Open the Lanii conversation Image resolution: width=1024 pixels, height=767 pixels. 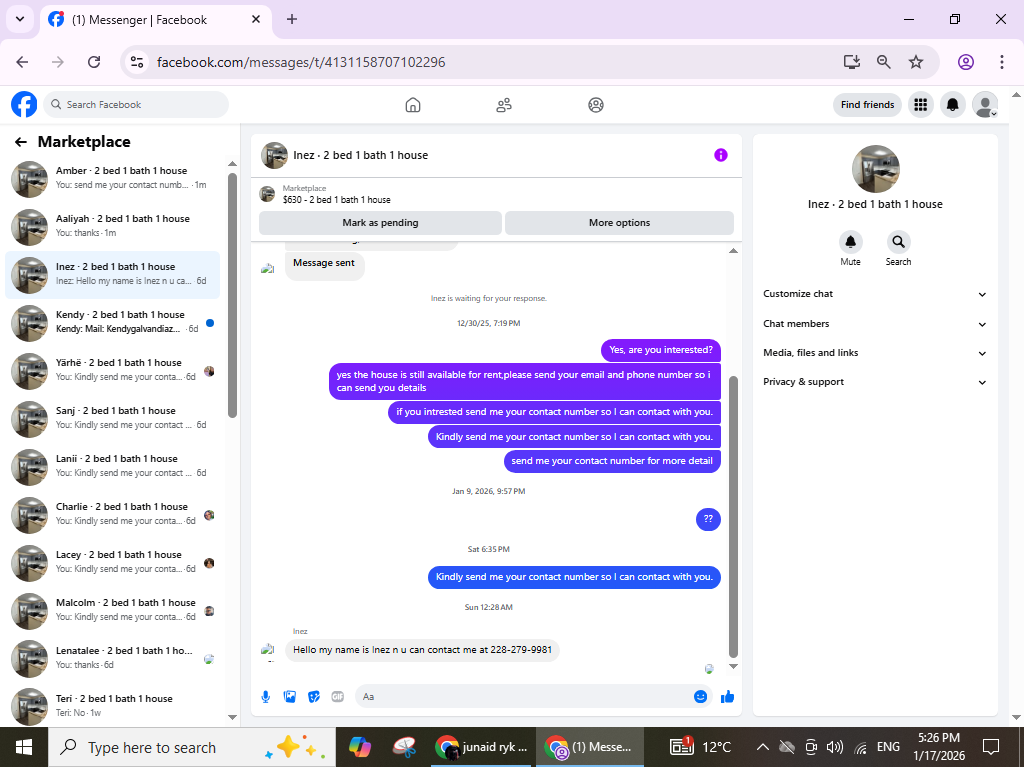tap(112, 466)
